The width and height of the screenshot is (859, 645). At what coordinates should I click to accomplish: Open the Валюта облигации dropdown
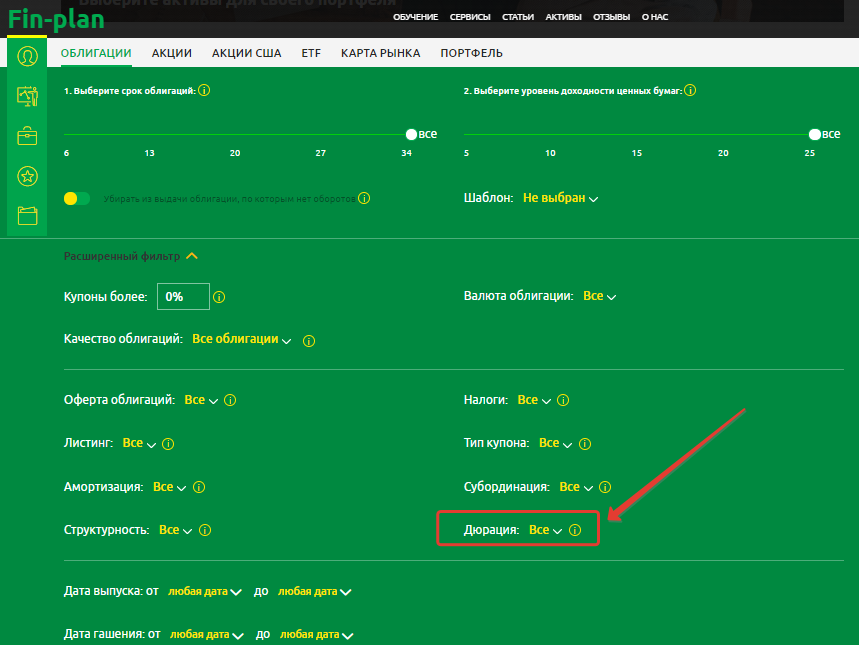coord(600,296)
